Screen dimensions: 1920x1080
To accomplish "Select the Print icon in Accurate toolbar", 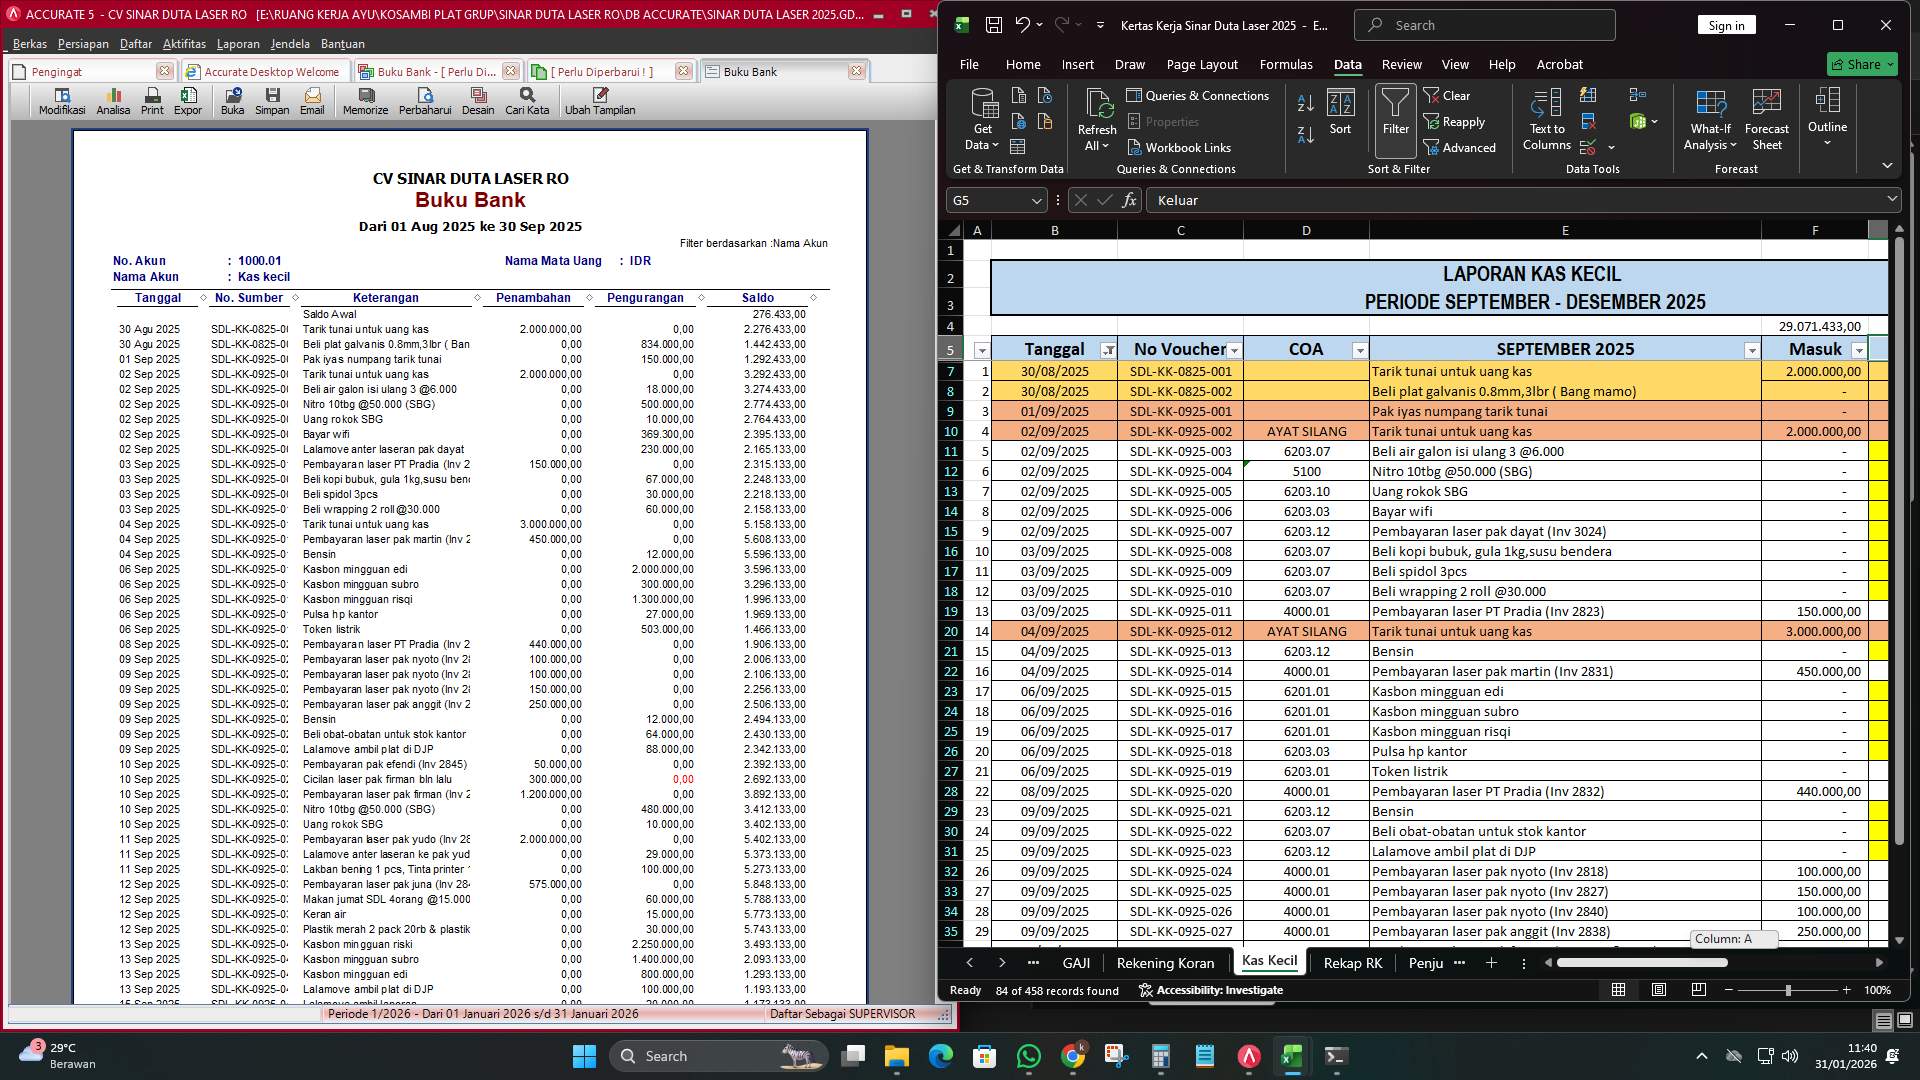I will point(152,100).
